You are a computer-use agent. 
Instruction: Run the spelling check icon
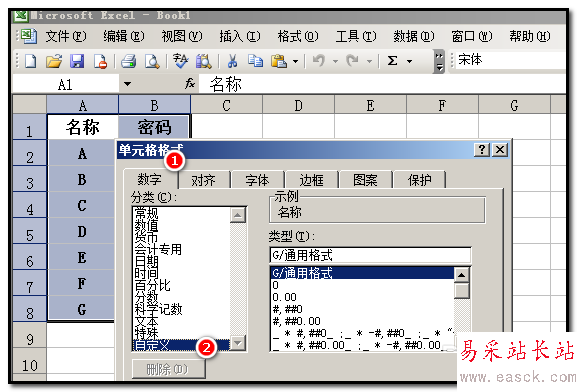tap(180, 61)
